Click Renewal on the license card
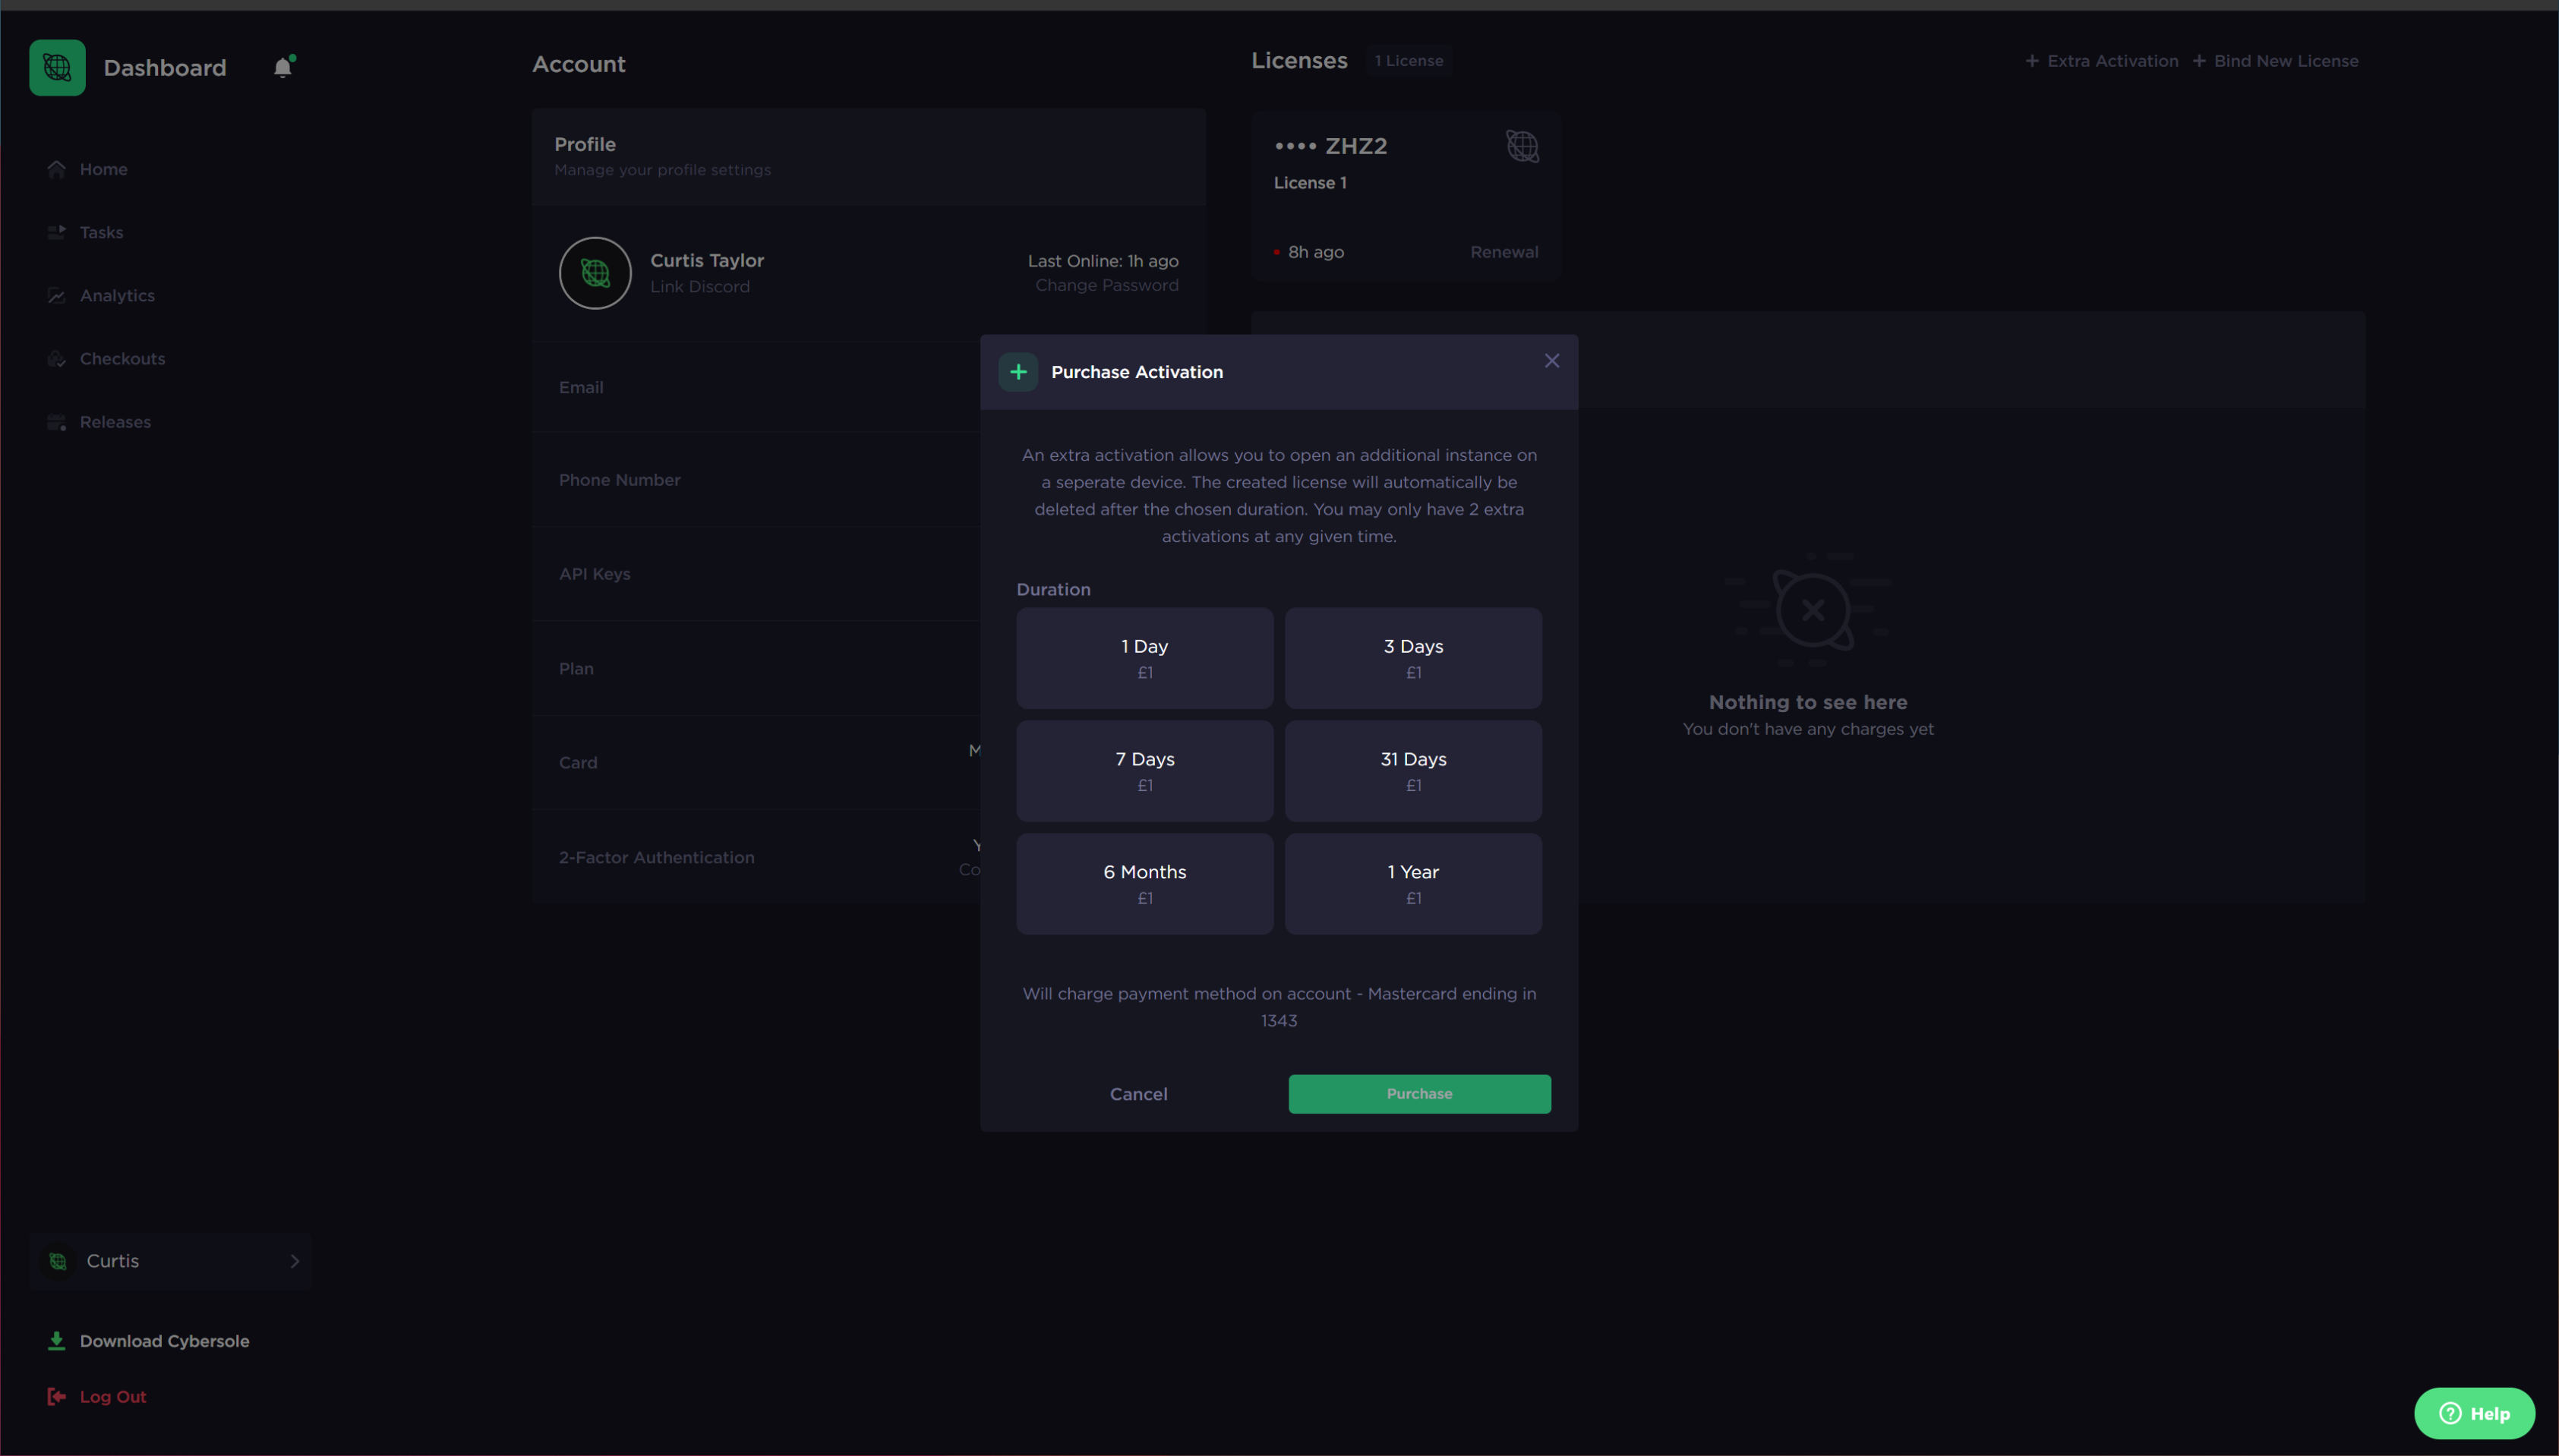 [x=1504, y=252]
